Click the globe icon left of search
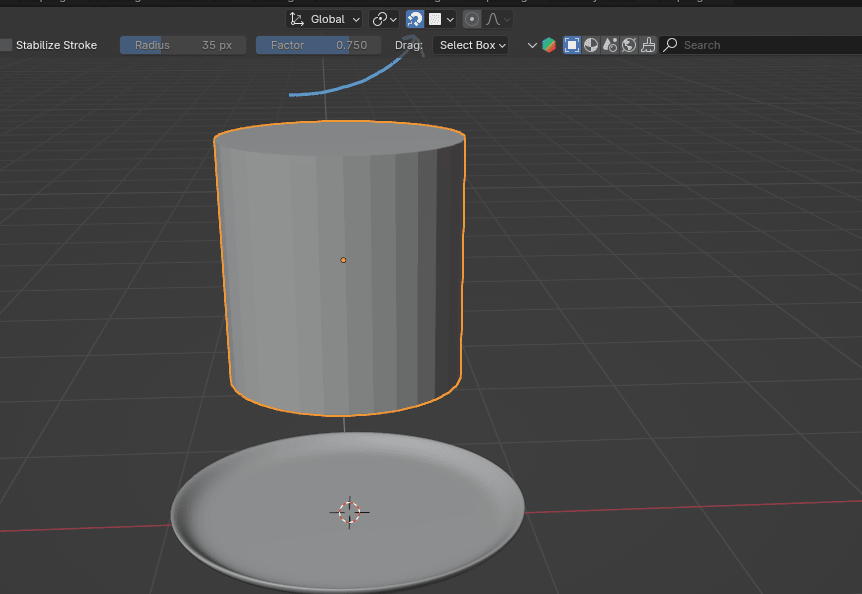This screenshot has height=594, width=862. click(629, 45)
